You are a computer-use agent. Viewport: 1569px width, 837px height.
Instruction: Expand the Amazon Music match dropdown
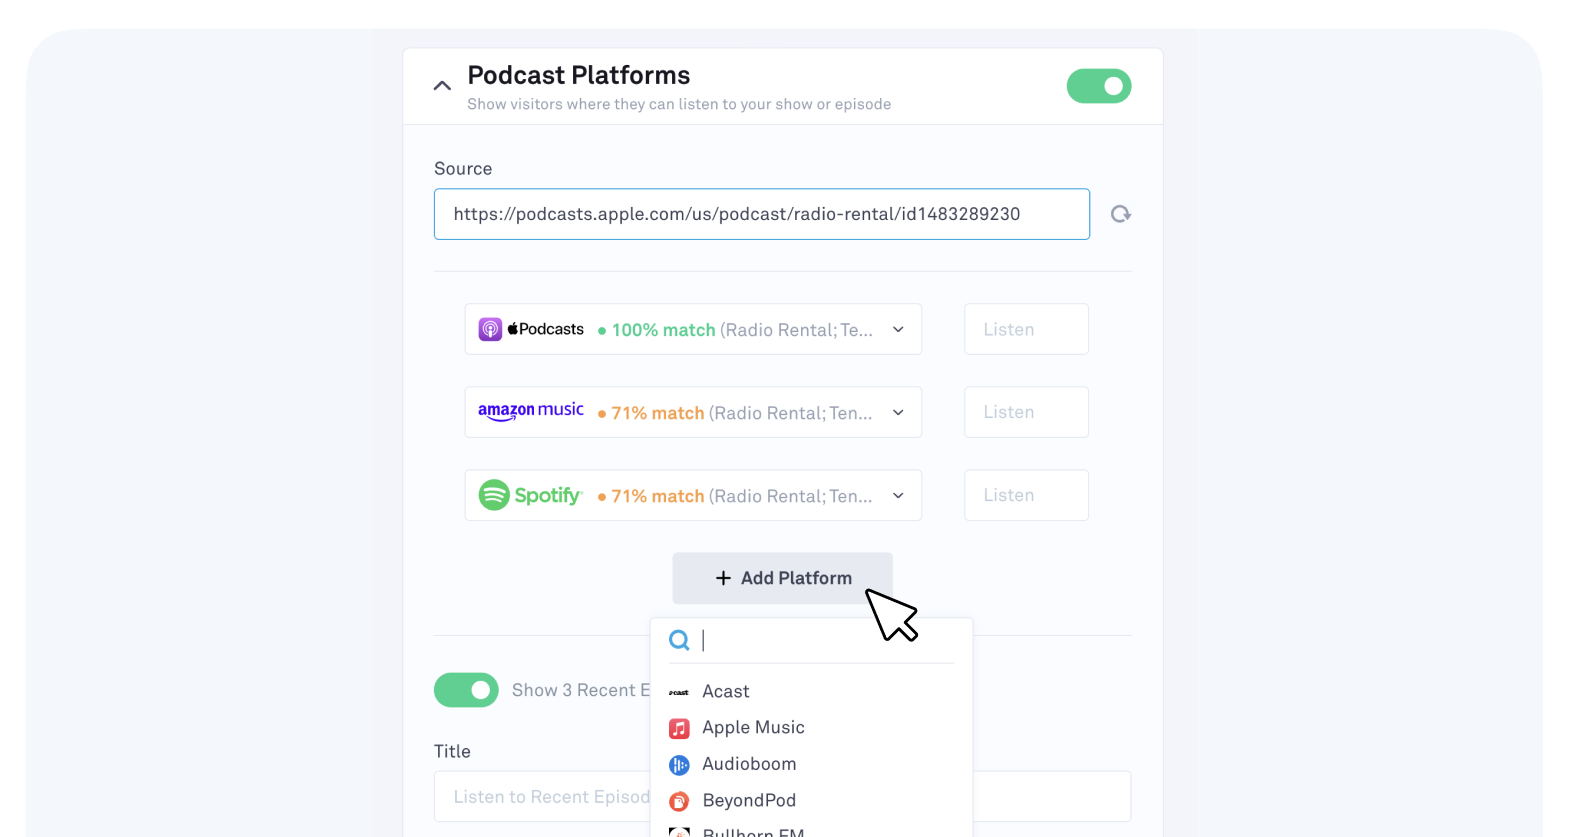click(x=898, y=412)
